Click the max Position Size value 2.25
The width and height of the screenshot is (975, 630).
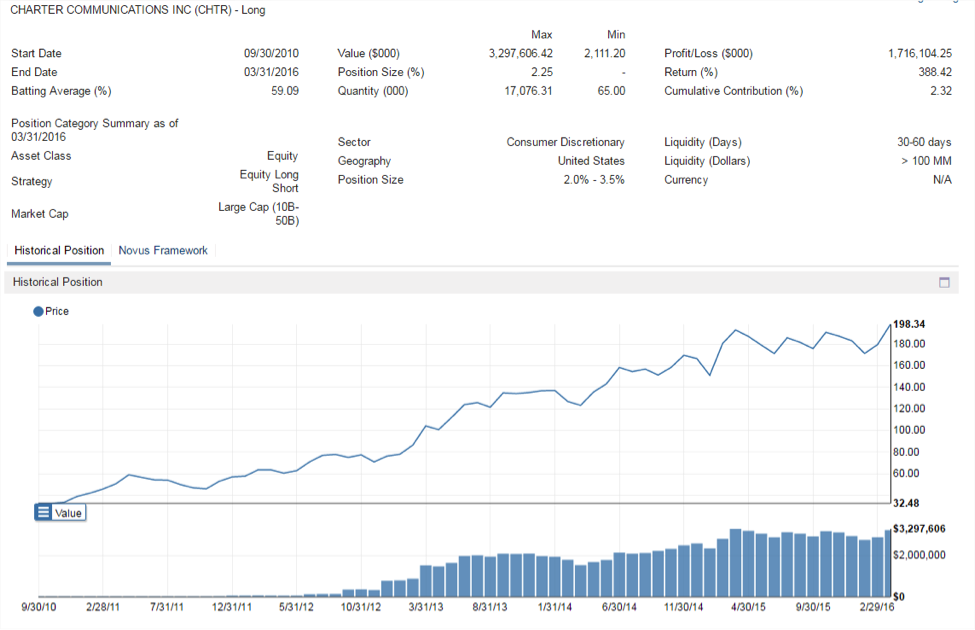542,72
